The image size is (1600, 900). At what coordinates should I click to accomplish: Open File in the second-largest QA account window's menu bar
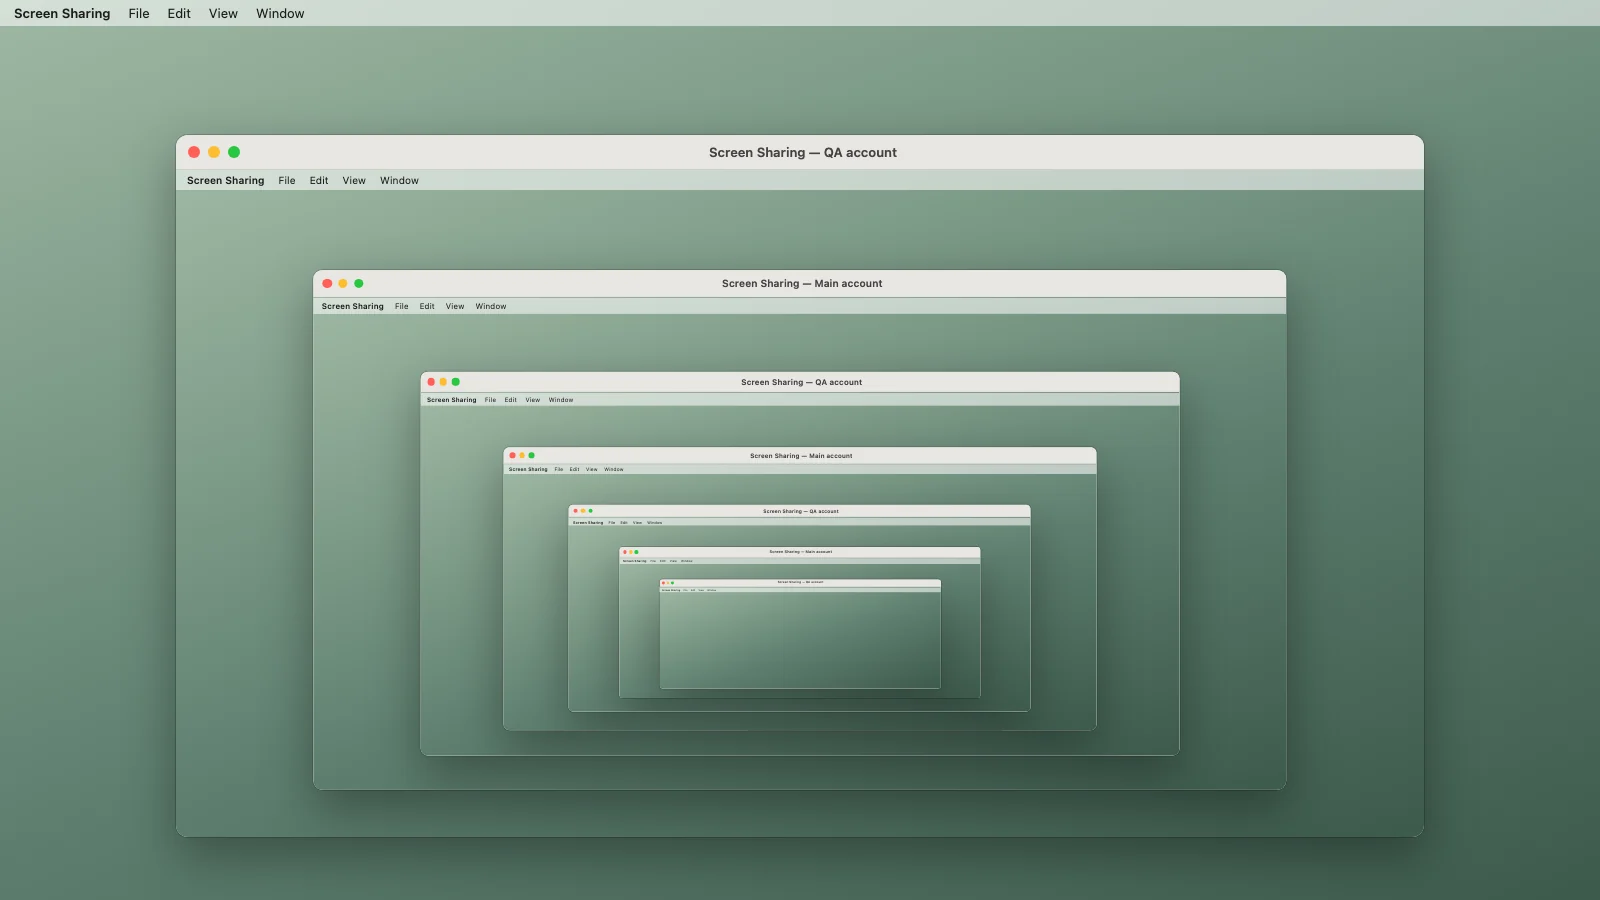point(490,400)
